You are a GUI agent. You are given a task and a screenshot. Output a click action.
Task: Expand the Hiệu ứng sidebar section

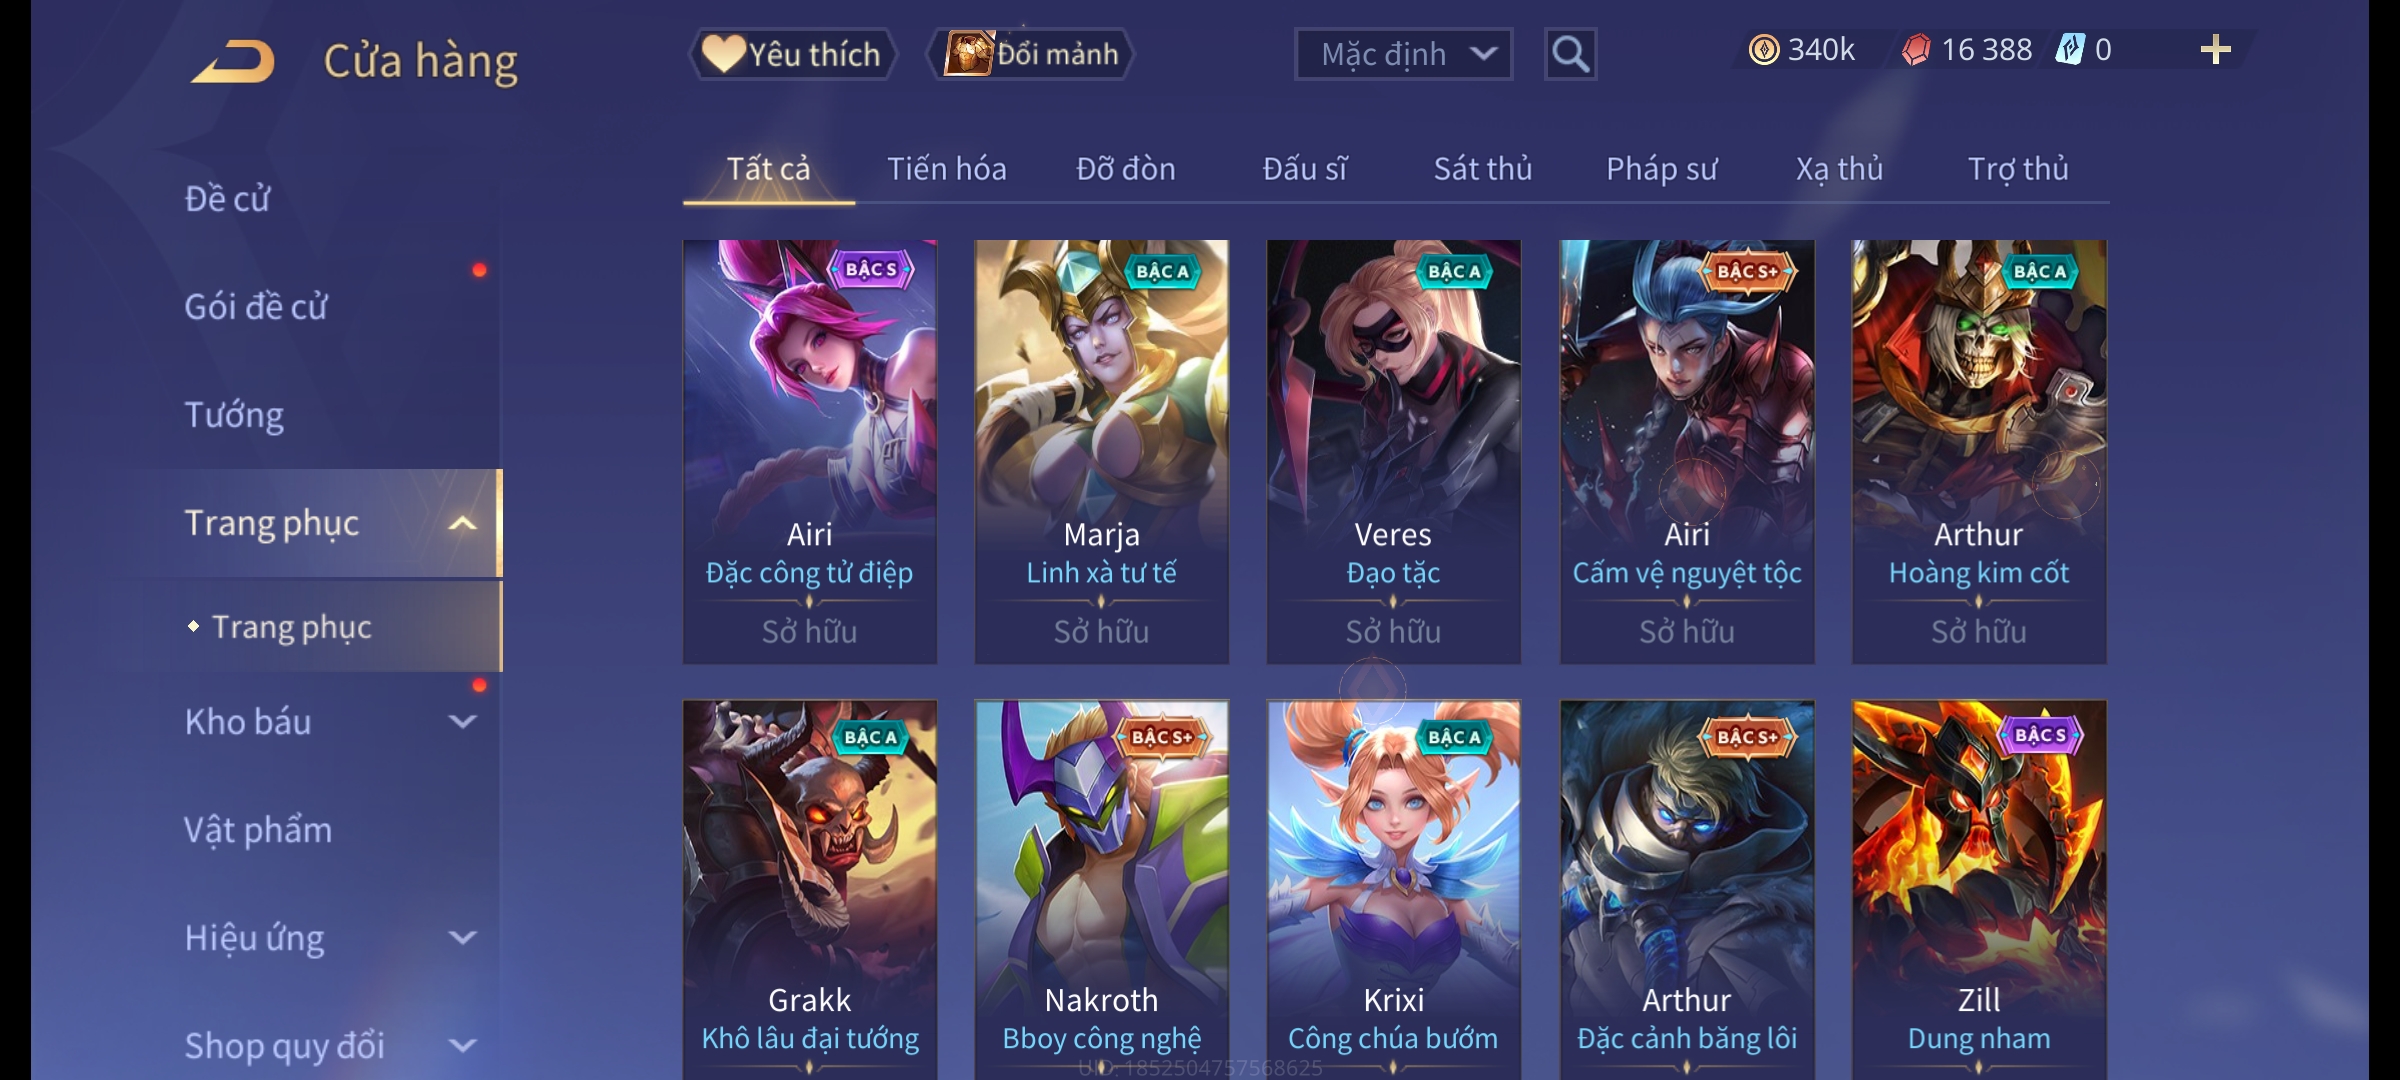tap(462, 937)
